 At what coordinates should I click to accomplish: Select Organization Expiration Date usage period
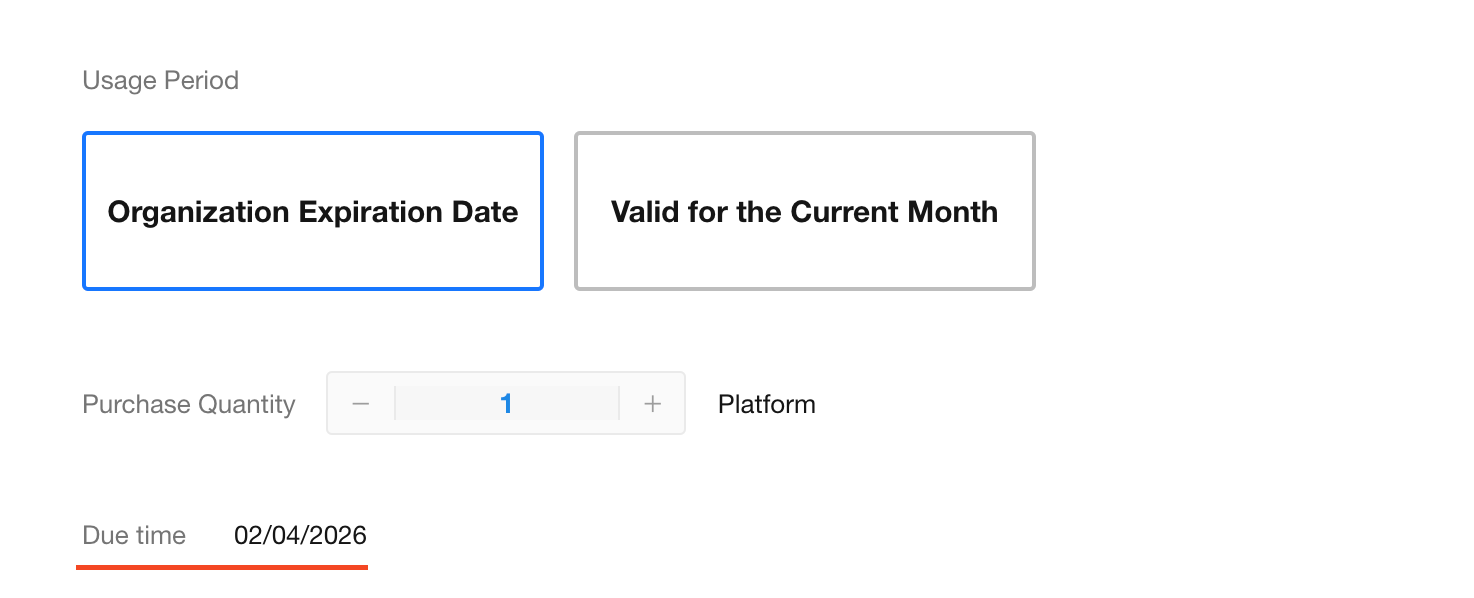pyautogui.click(x=313, y=211)
